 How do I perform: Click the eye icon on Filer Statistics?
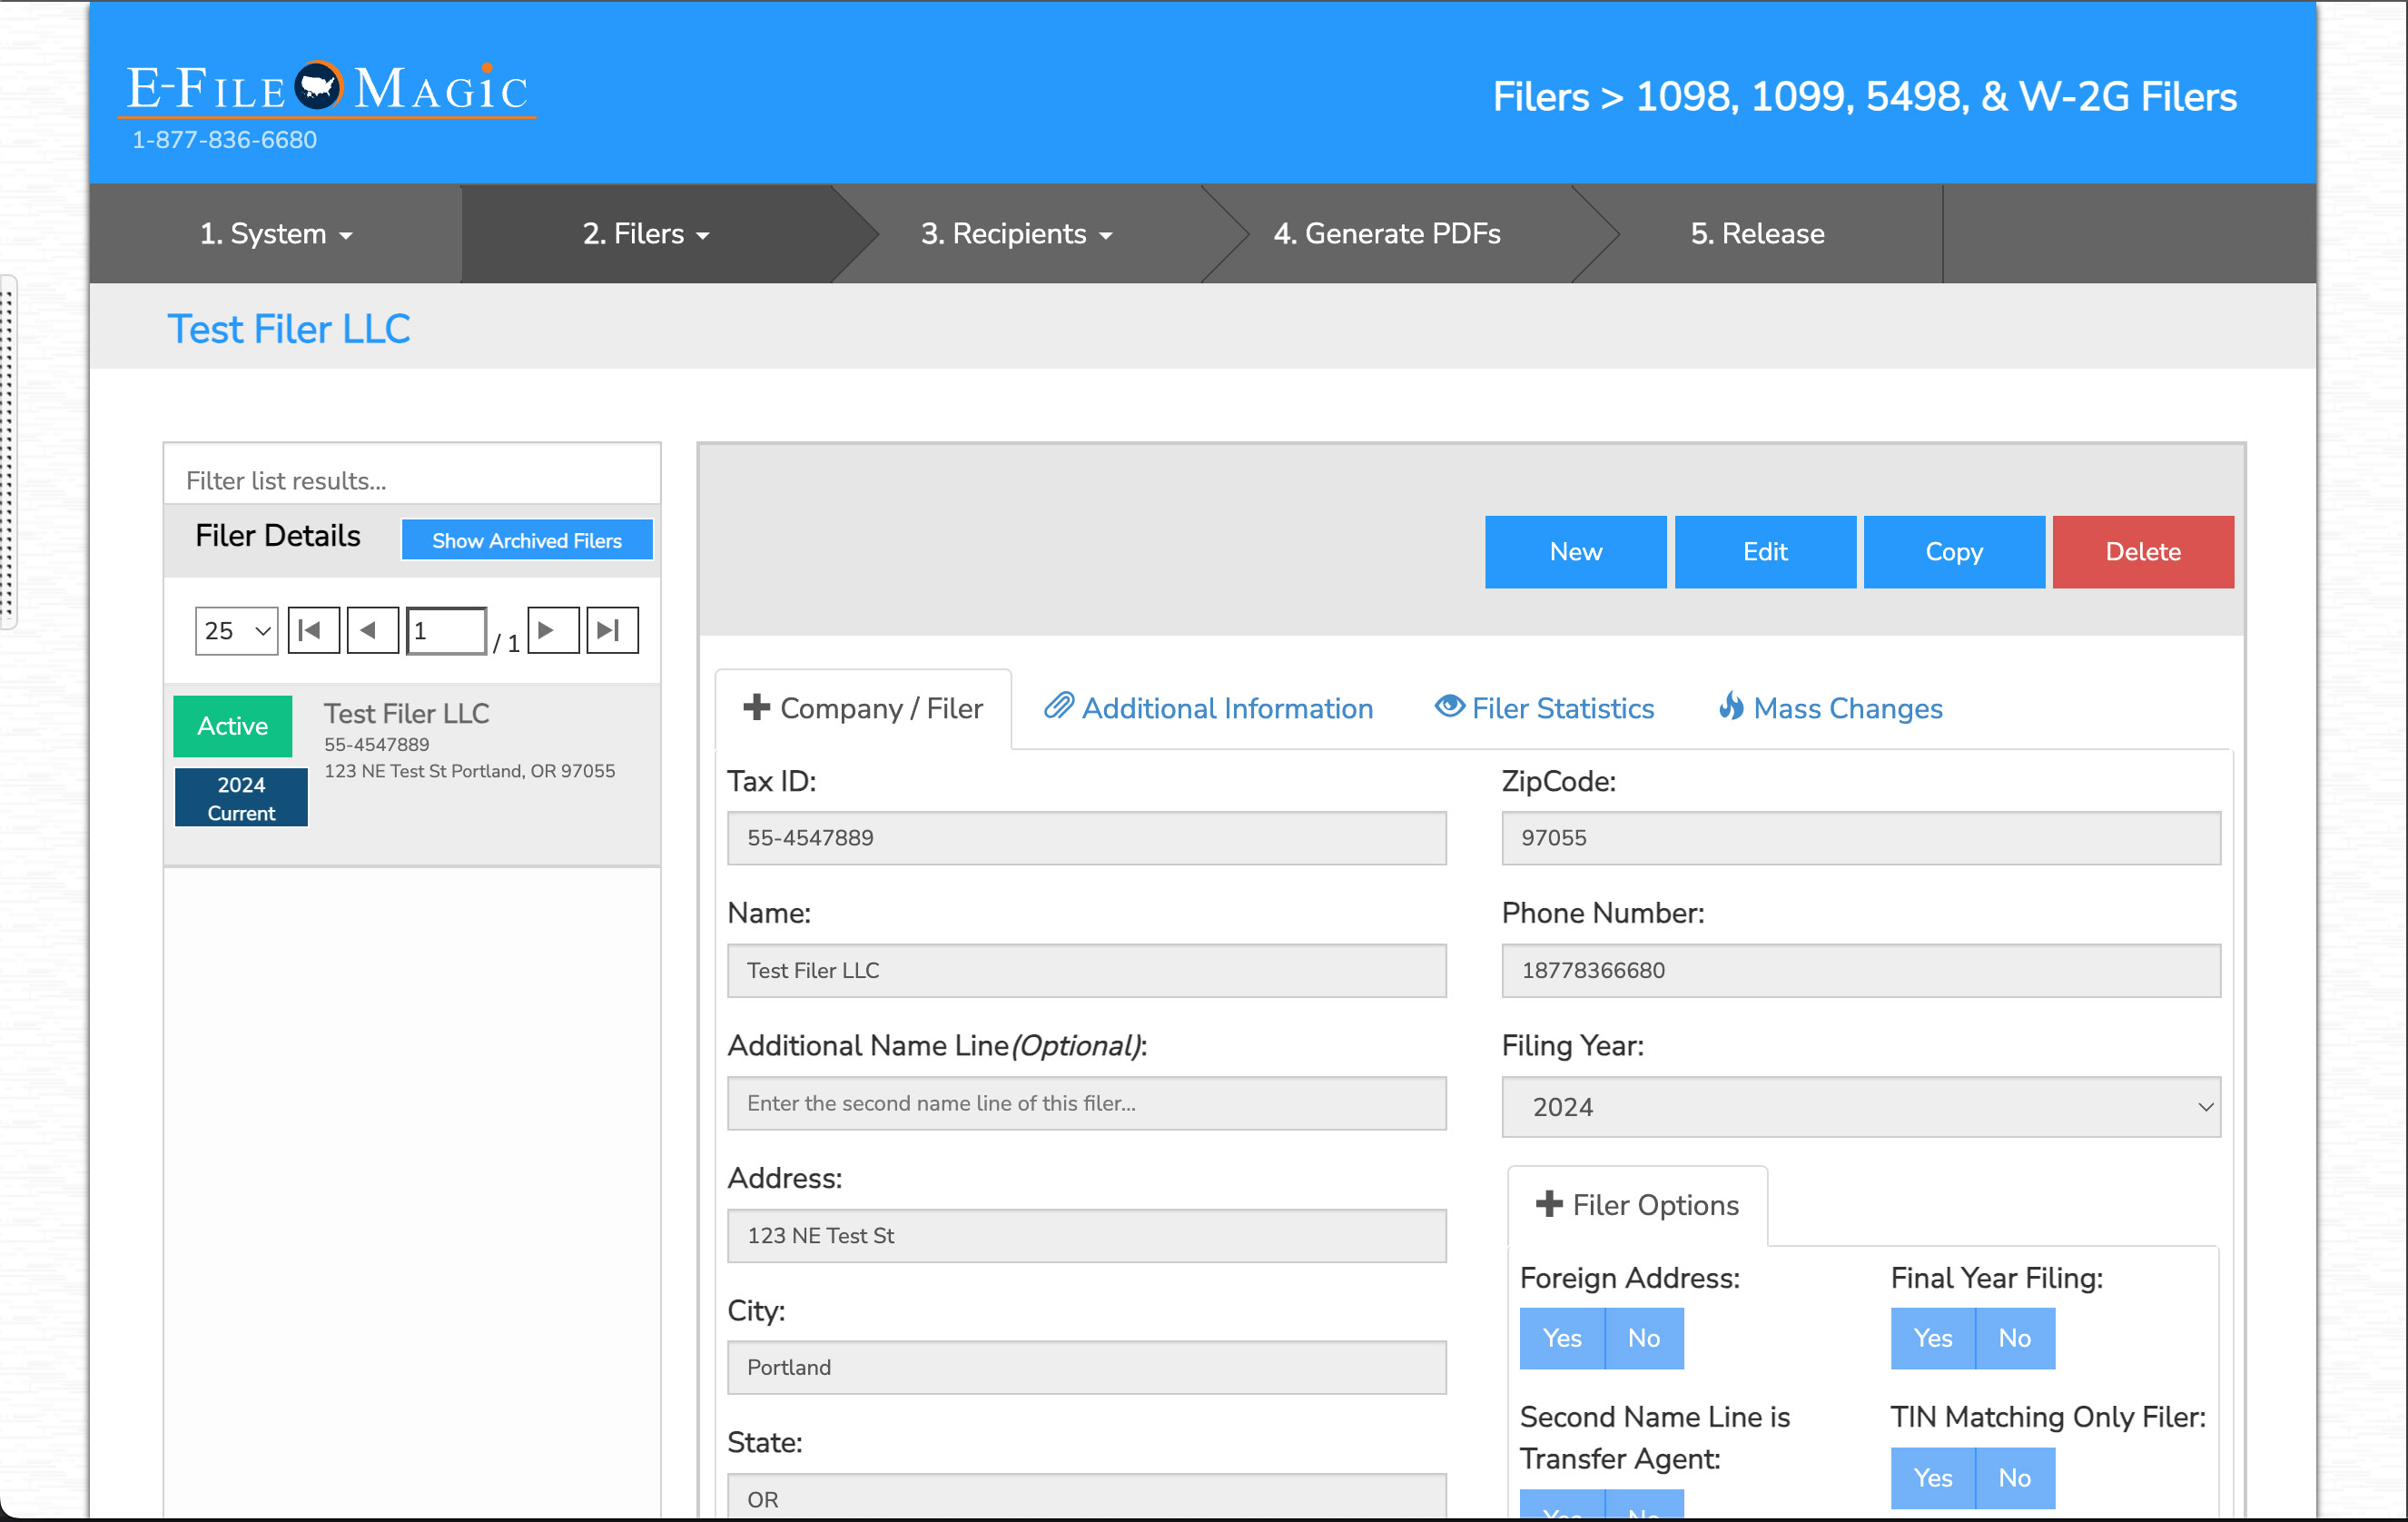coord(1448,707)
